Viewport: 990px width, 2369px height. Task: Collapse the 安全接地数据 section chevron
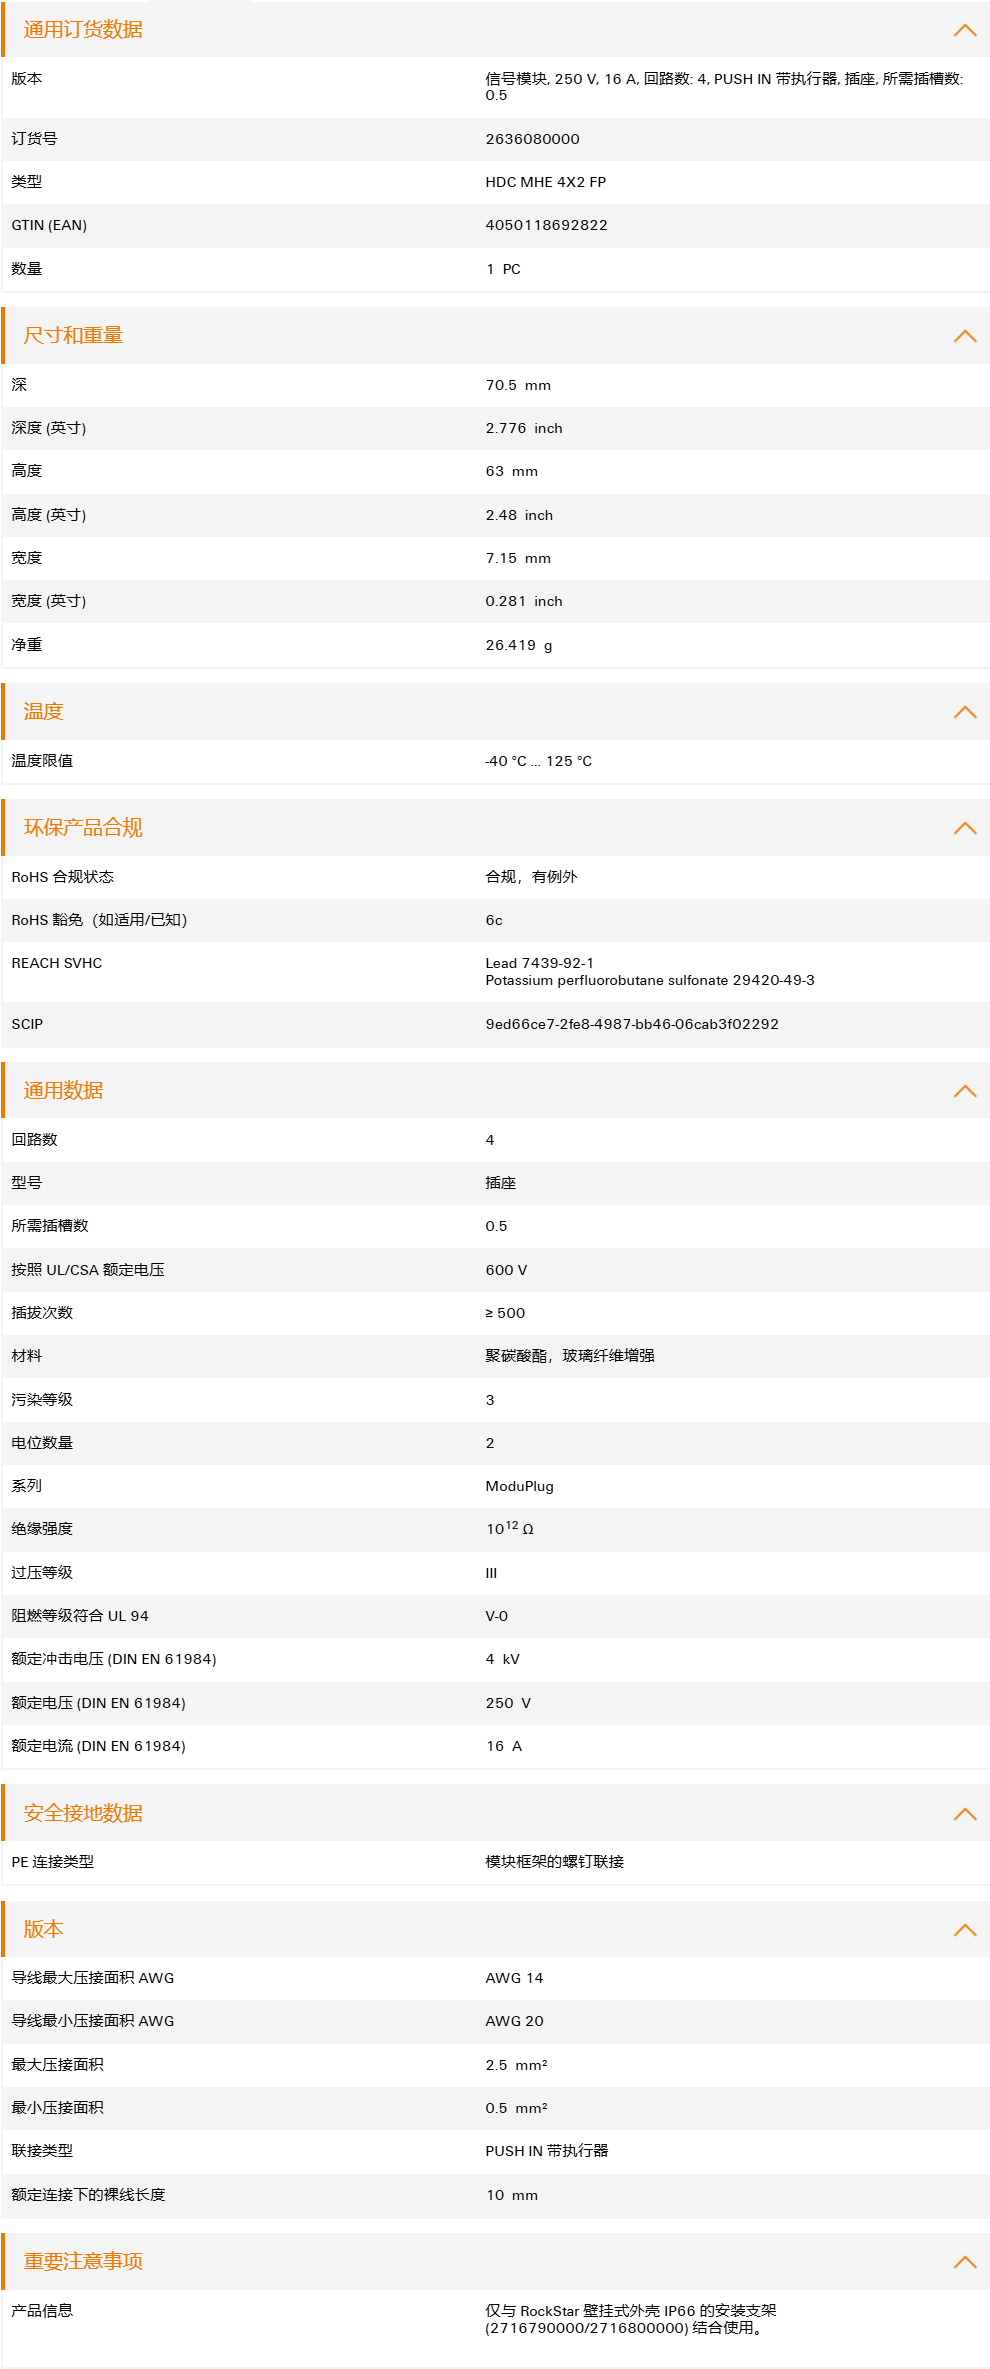(965, 1814)
